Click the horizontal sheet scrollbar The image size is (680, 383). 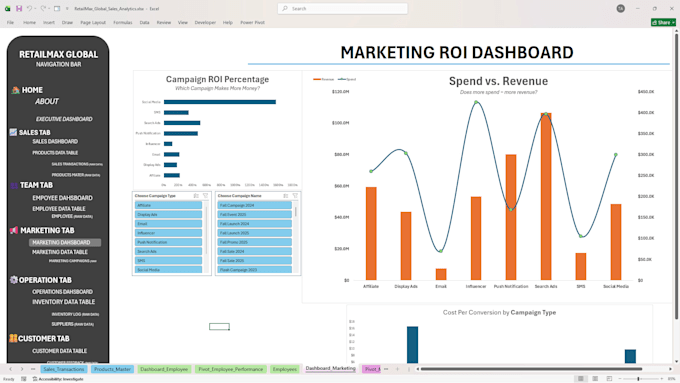[531, 369]
